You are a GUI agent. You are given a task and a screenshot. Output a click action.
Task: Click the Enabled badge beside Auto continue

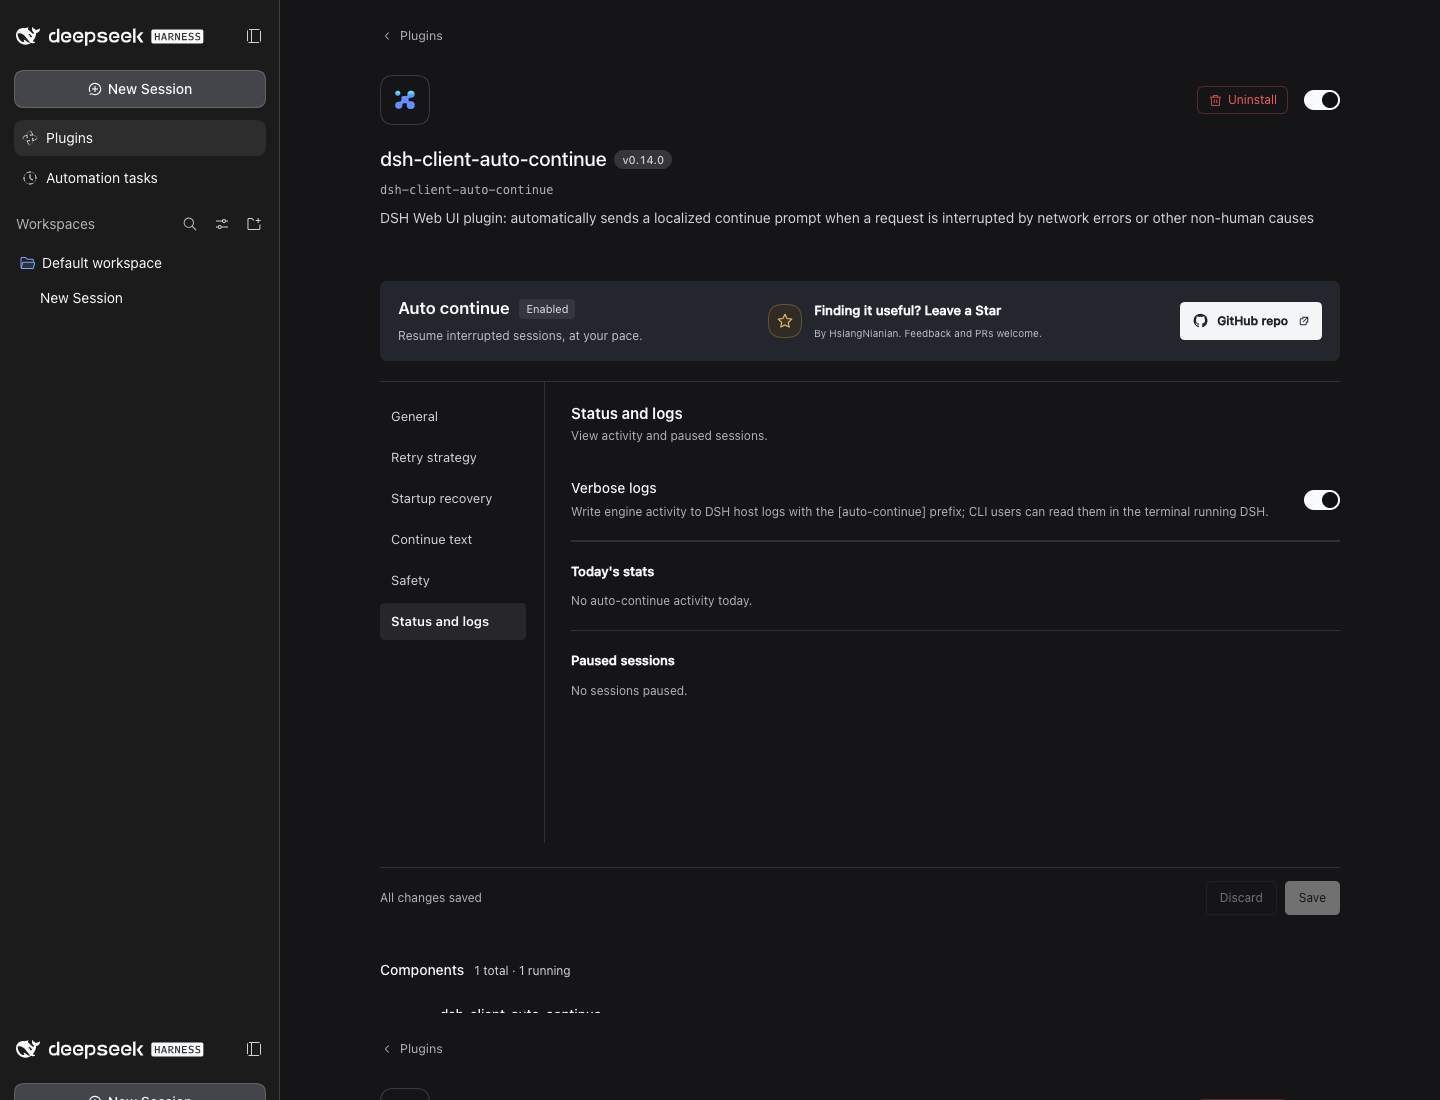click(x=547, y=309)
